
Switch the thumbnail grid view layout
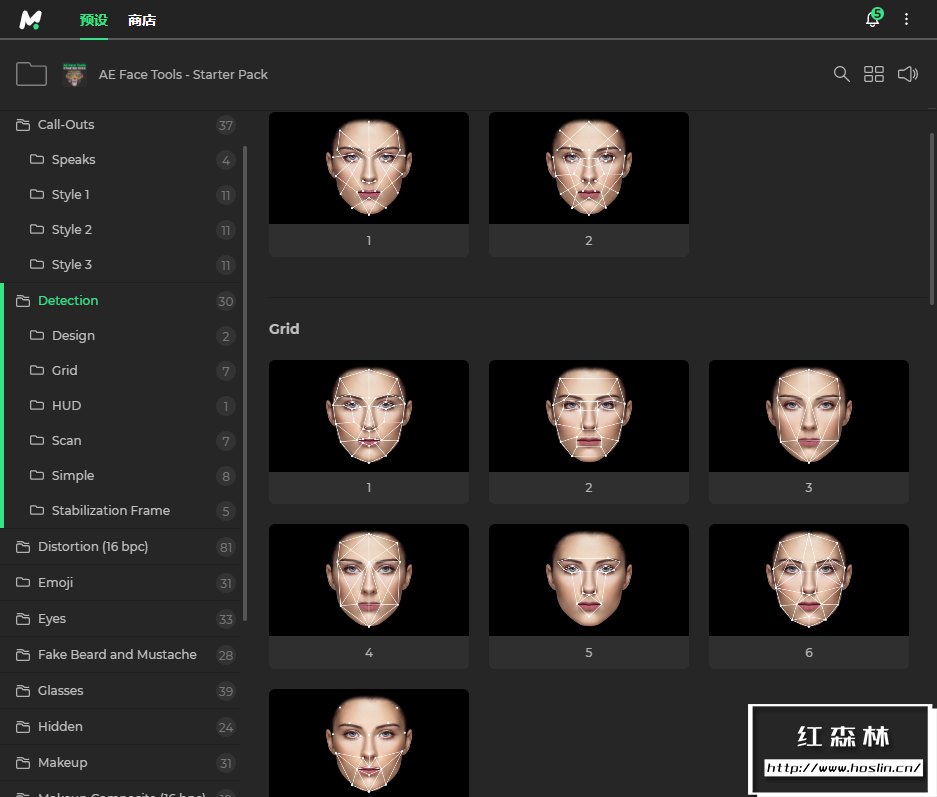[874, 74]
